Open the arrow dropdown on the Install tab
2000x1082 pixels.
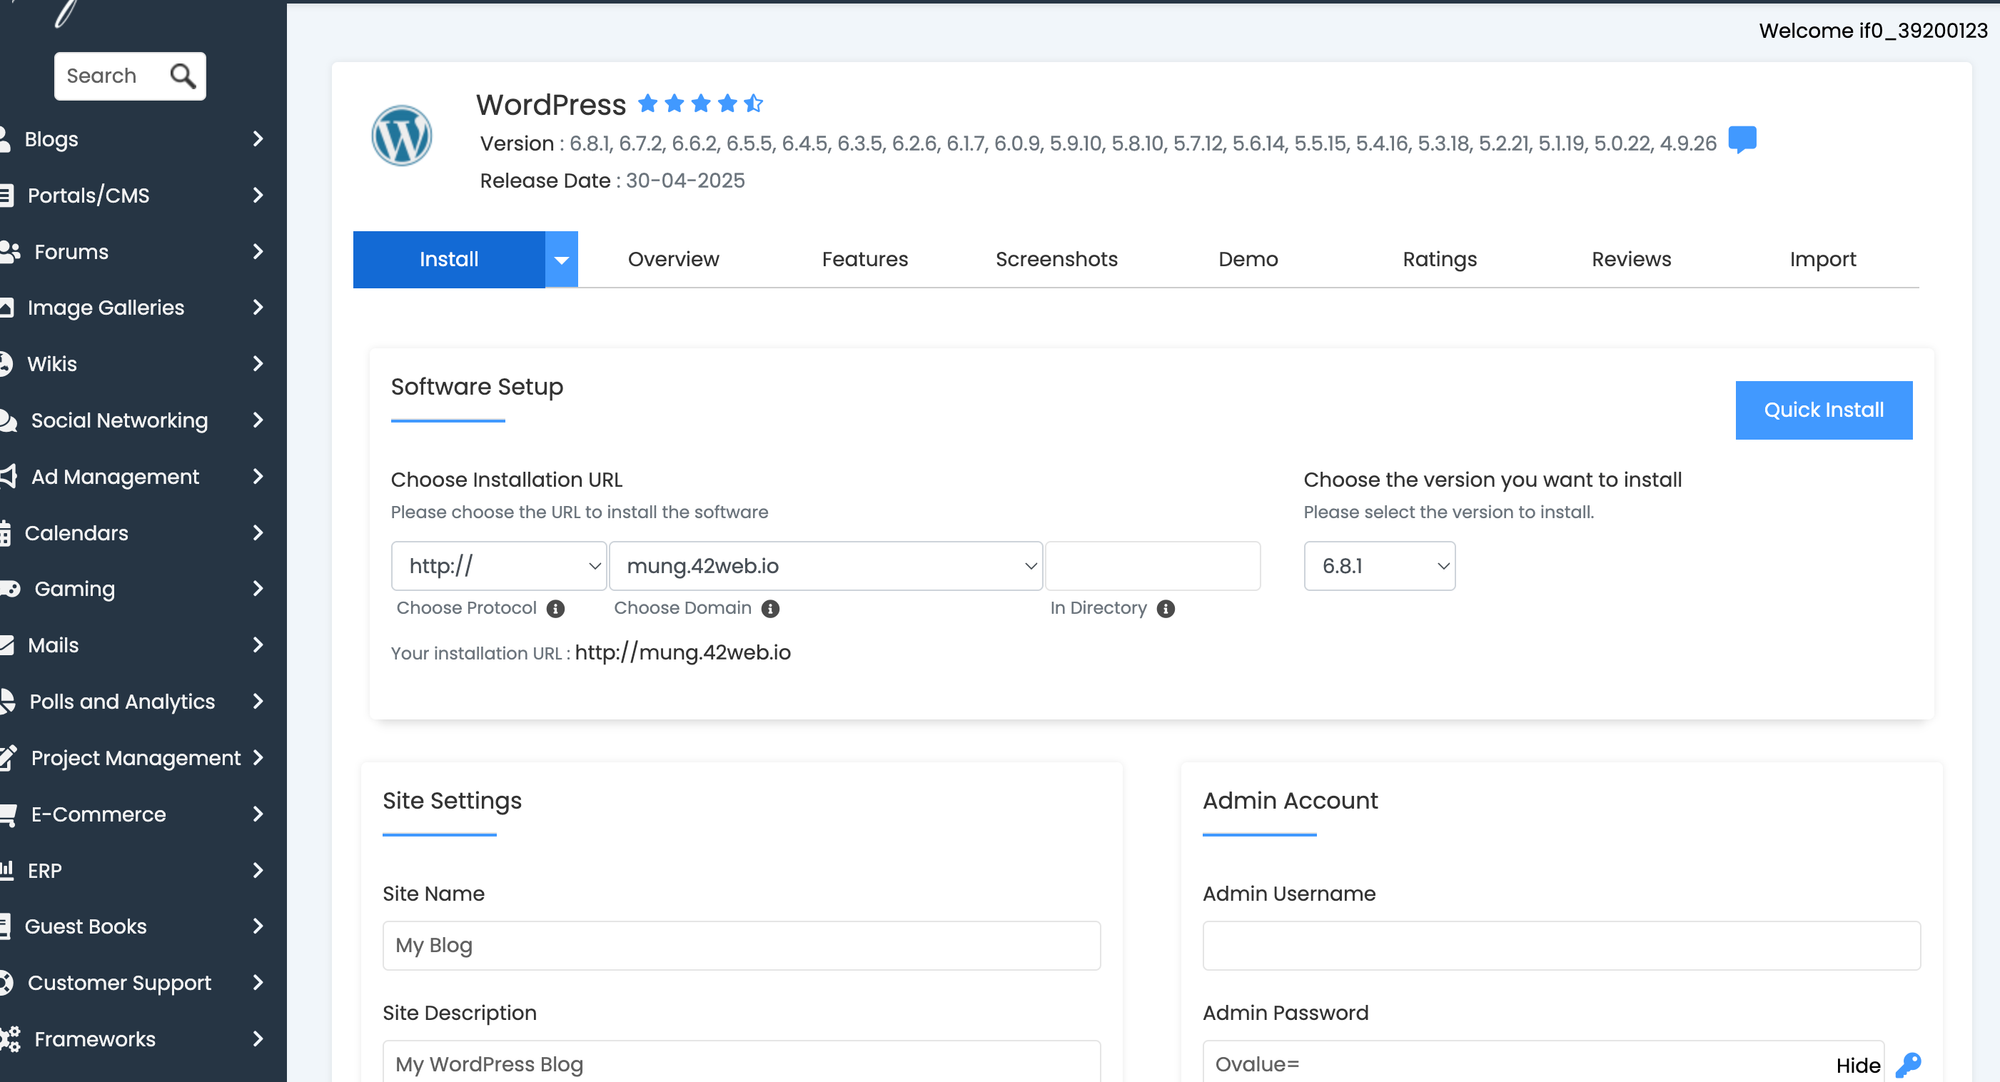(562, 260)
